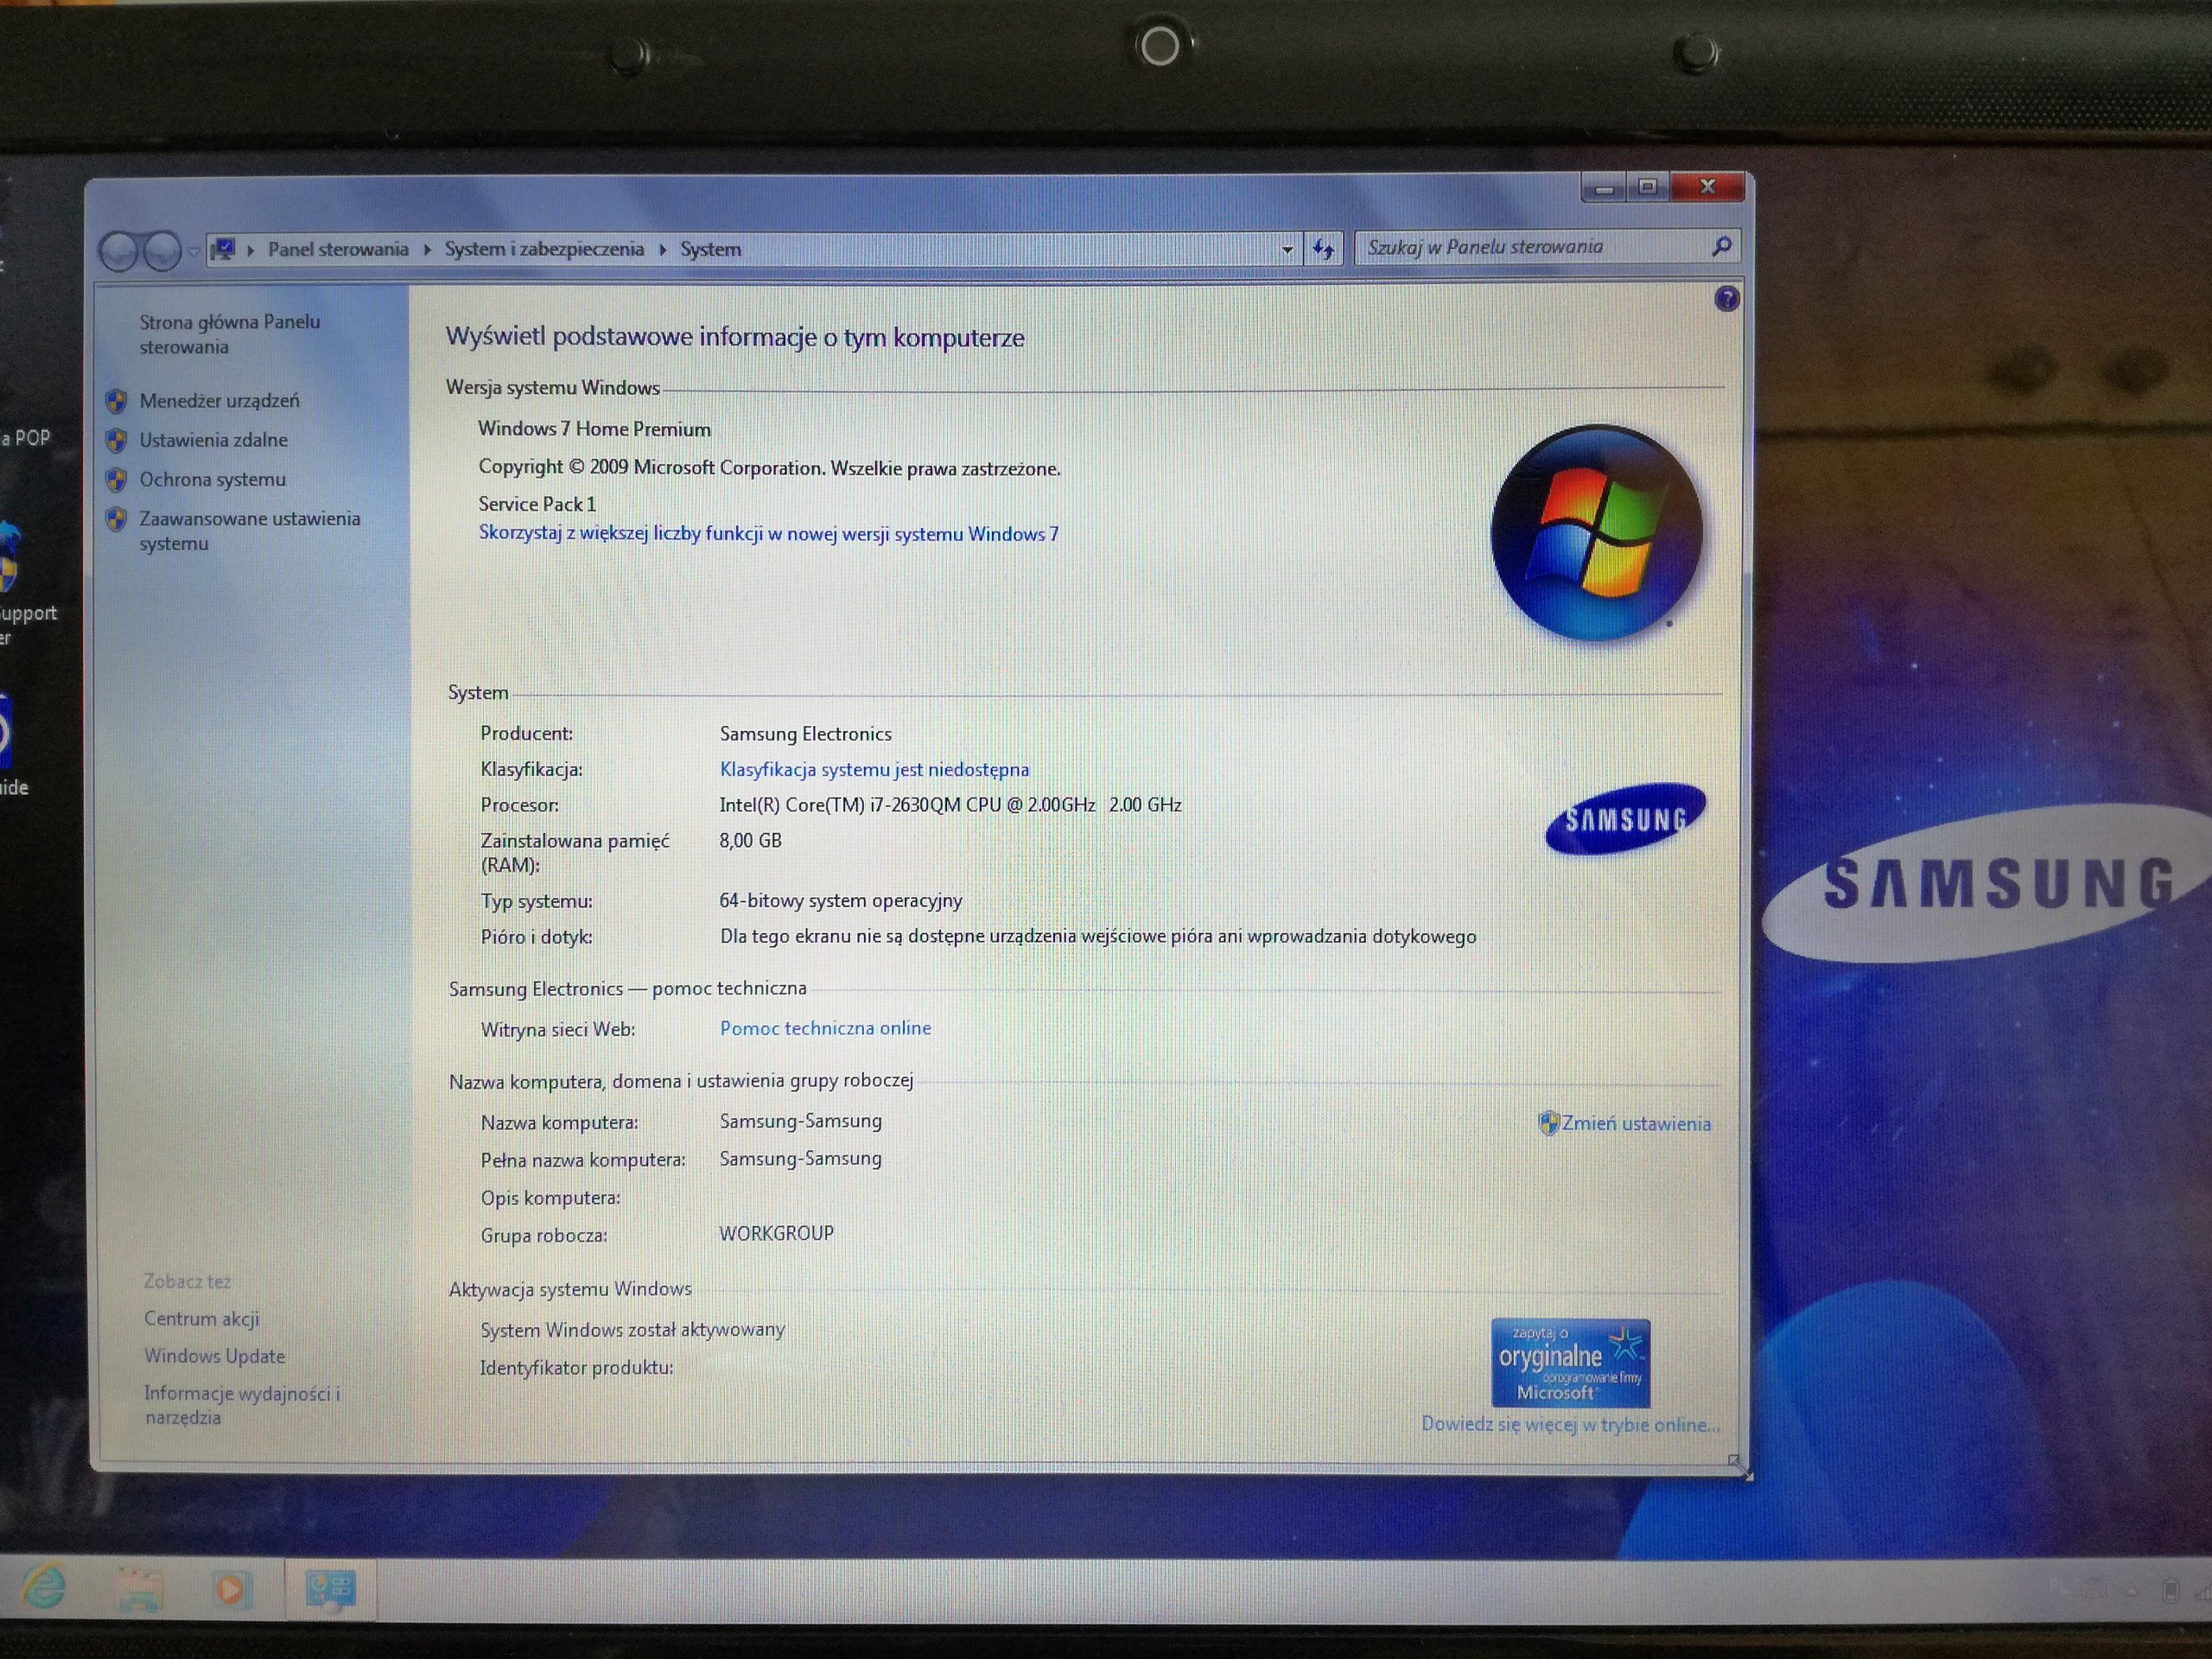Click Zmień ustawienia link
Screen dimensions: 2212x1659
point(1636,1124)
